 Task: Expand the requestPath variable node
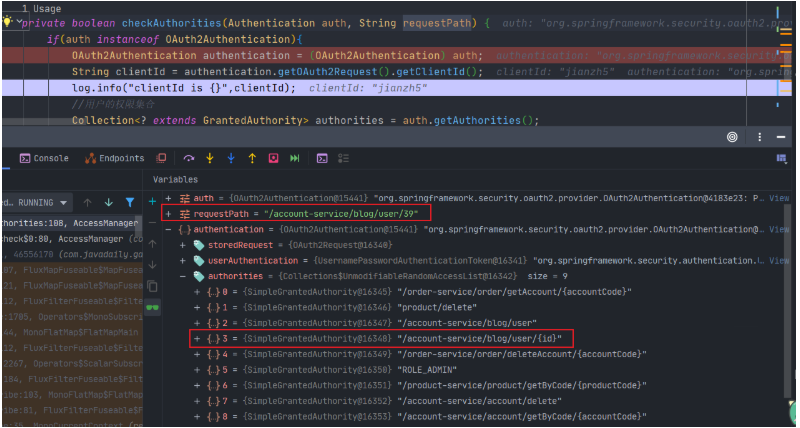[169, 214]
